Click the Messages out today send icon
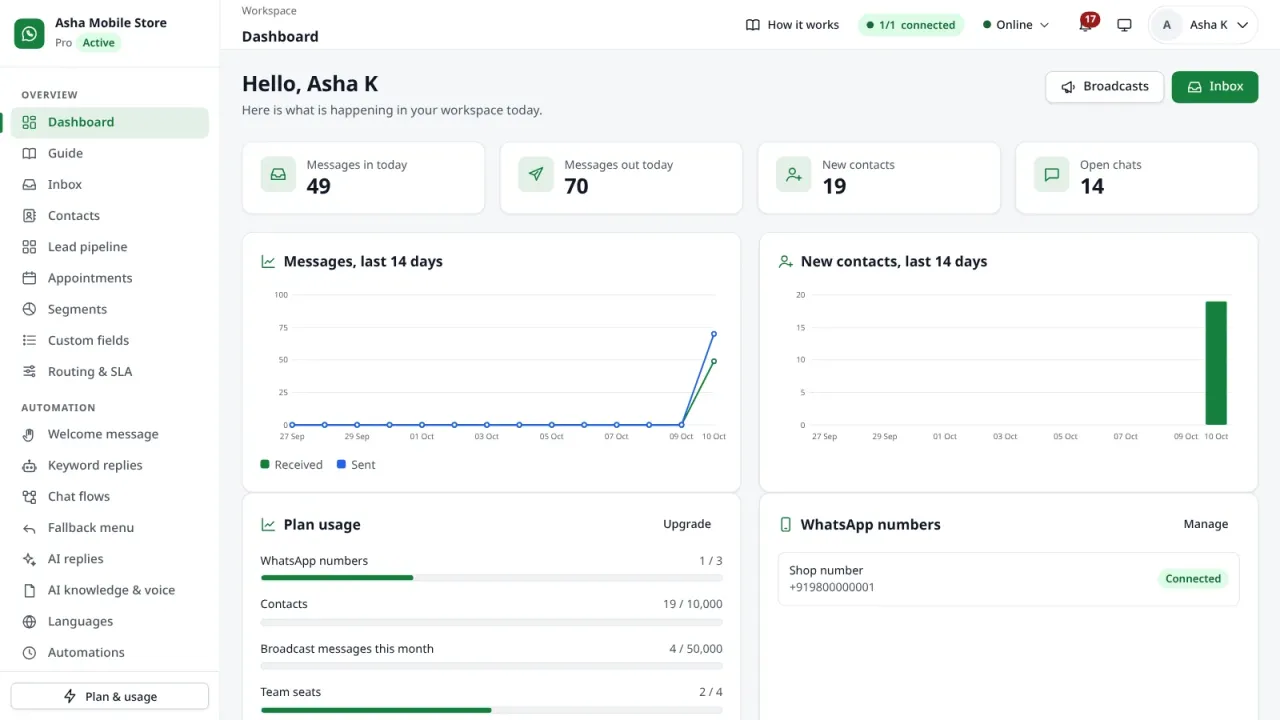 [x=536, y=174]
